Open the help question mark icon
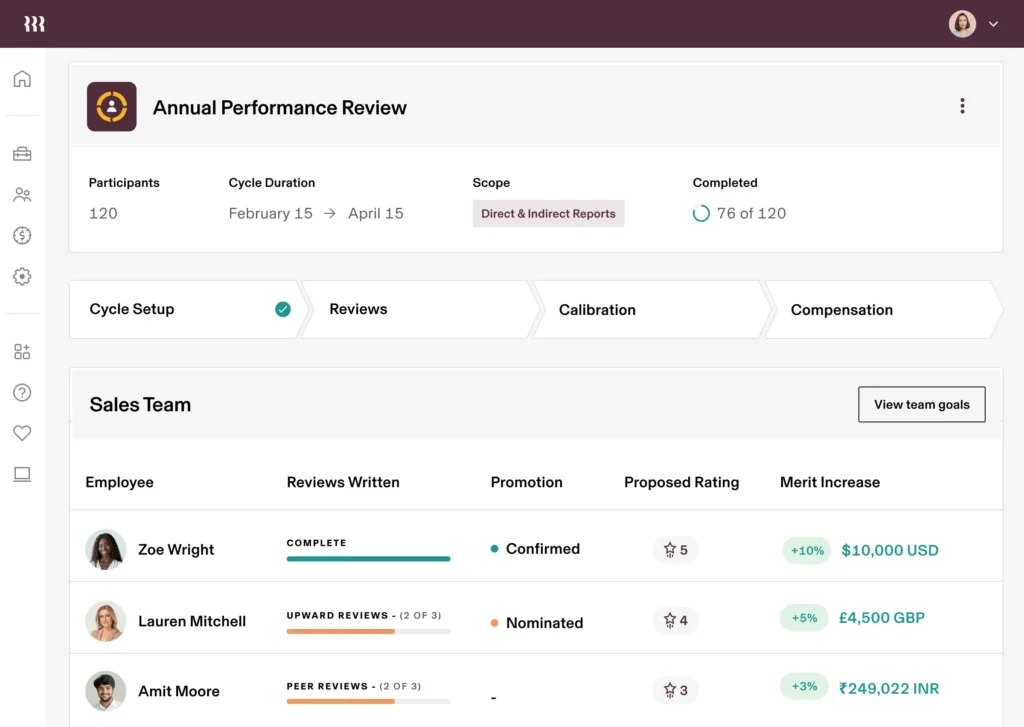This screenshot has height=727, width=1024. [x=22, y=392]
